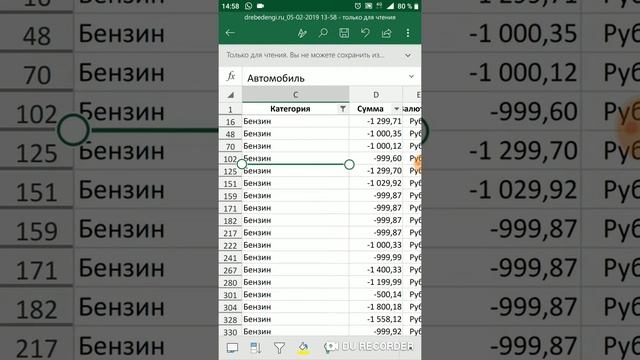Select cell with value -1 558,12
Screen dimensions: 640x360
(x=376, y=319)
